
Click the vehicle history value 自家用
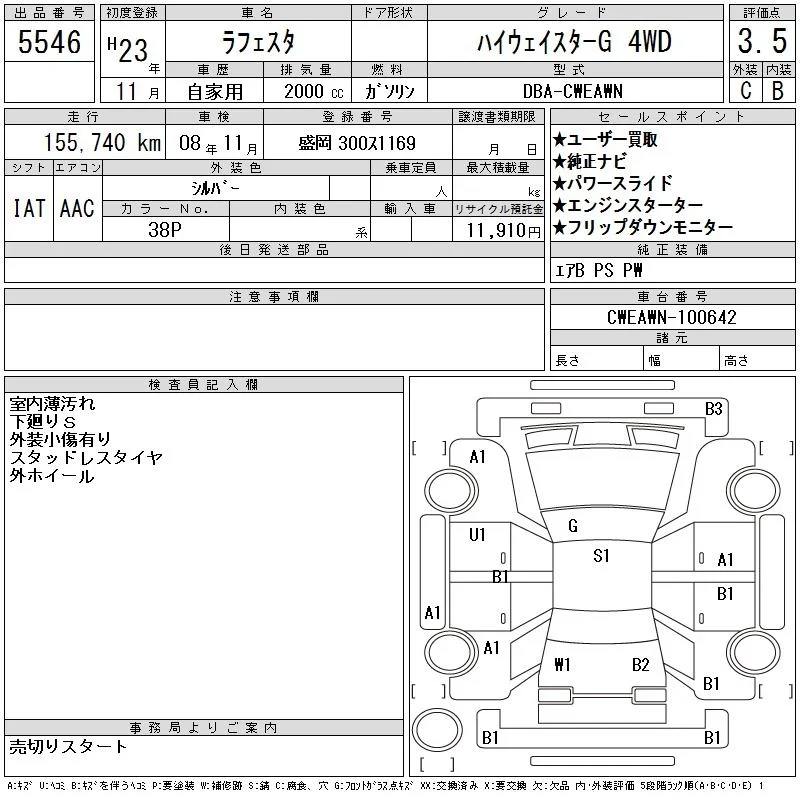(215, 92)
